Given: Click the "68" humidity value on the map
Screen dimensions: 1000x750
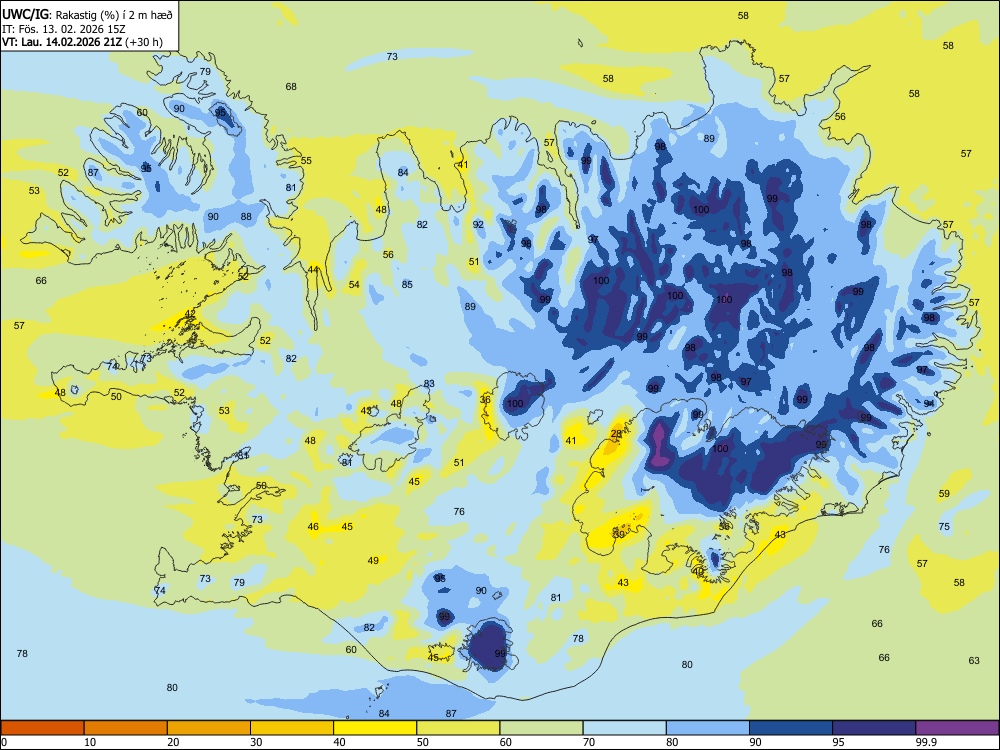Looking at the screenshot, I should (291, 86).
